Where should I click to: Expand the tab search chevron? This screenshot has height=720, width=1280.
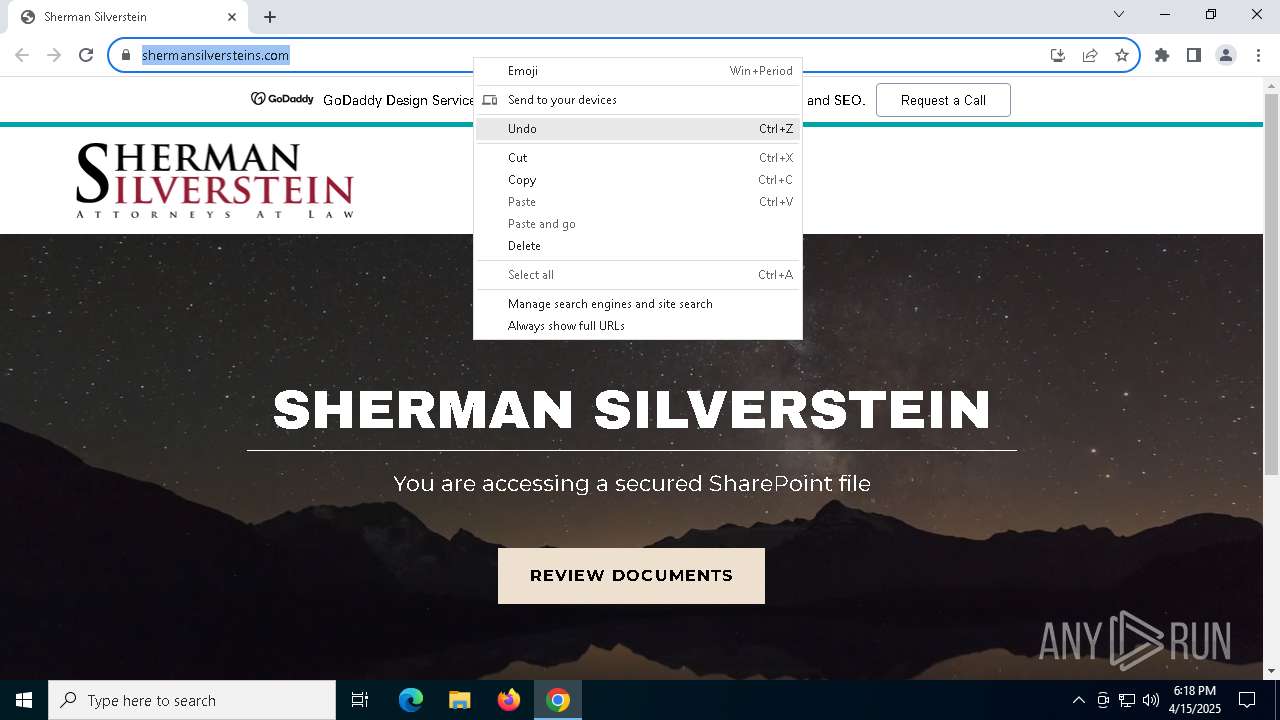[1119, 14]
